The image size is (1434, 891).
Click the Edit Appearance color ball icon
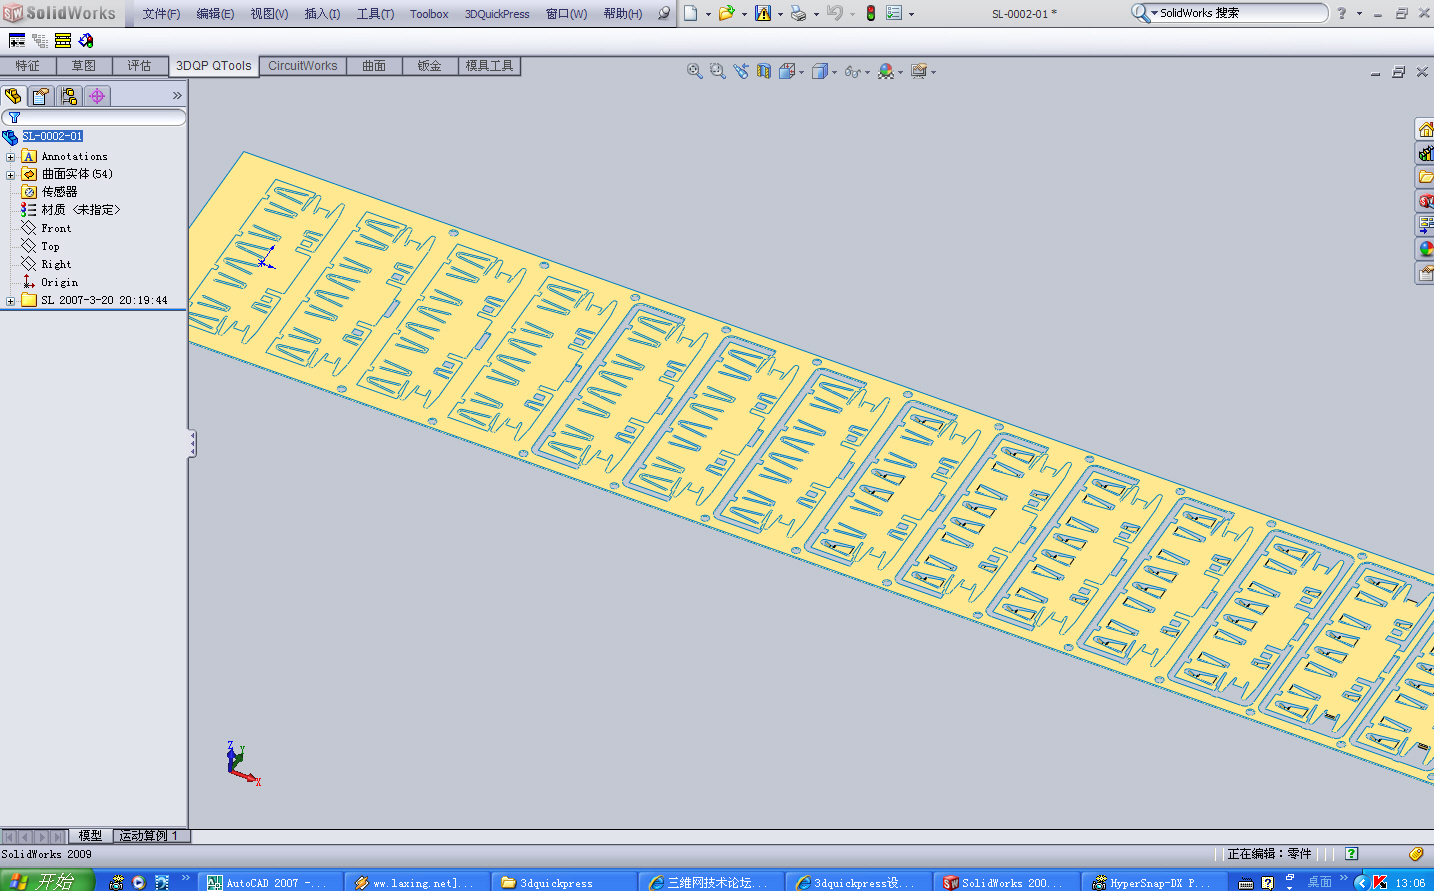pyautogui.click(x=885, y=71)
